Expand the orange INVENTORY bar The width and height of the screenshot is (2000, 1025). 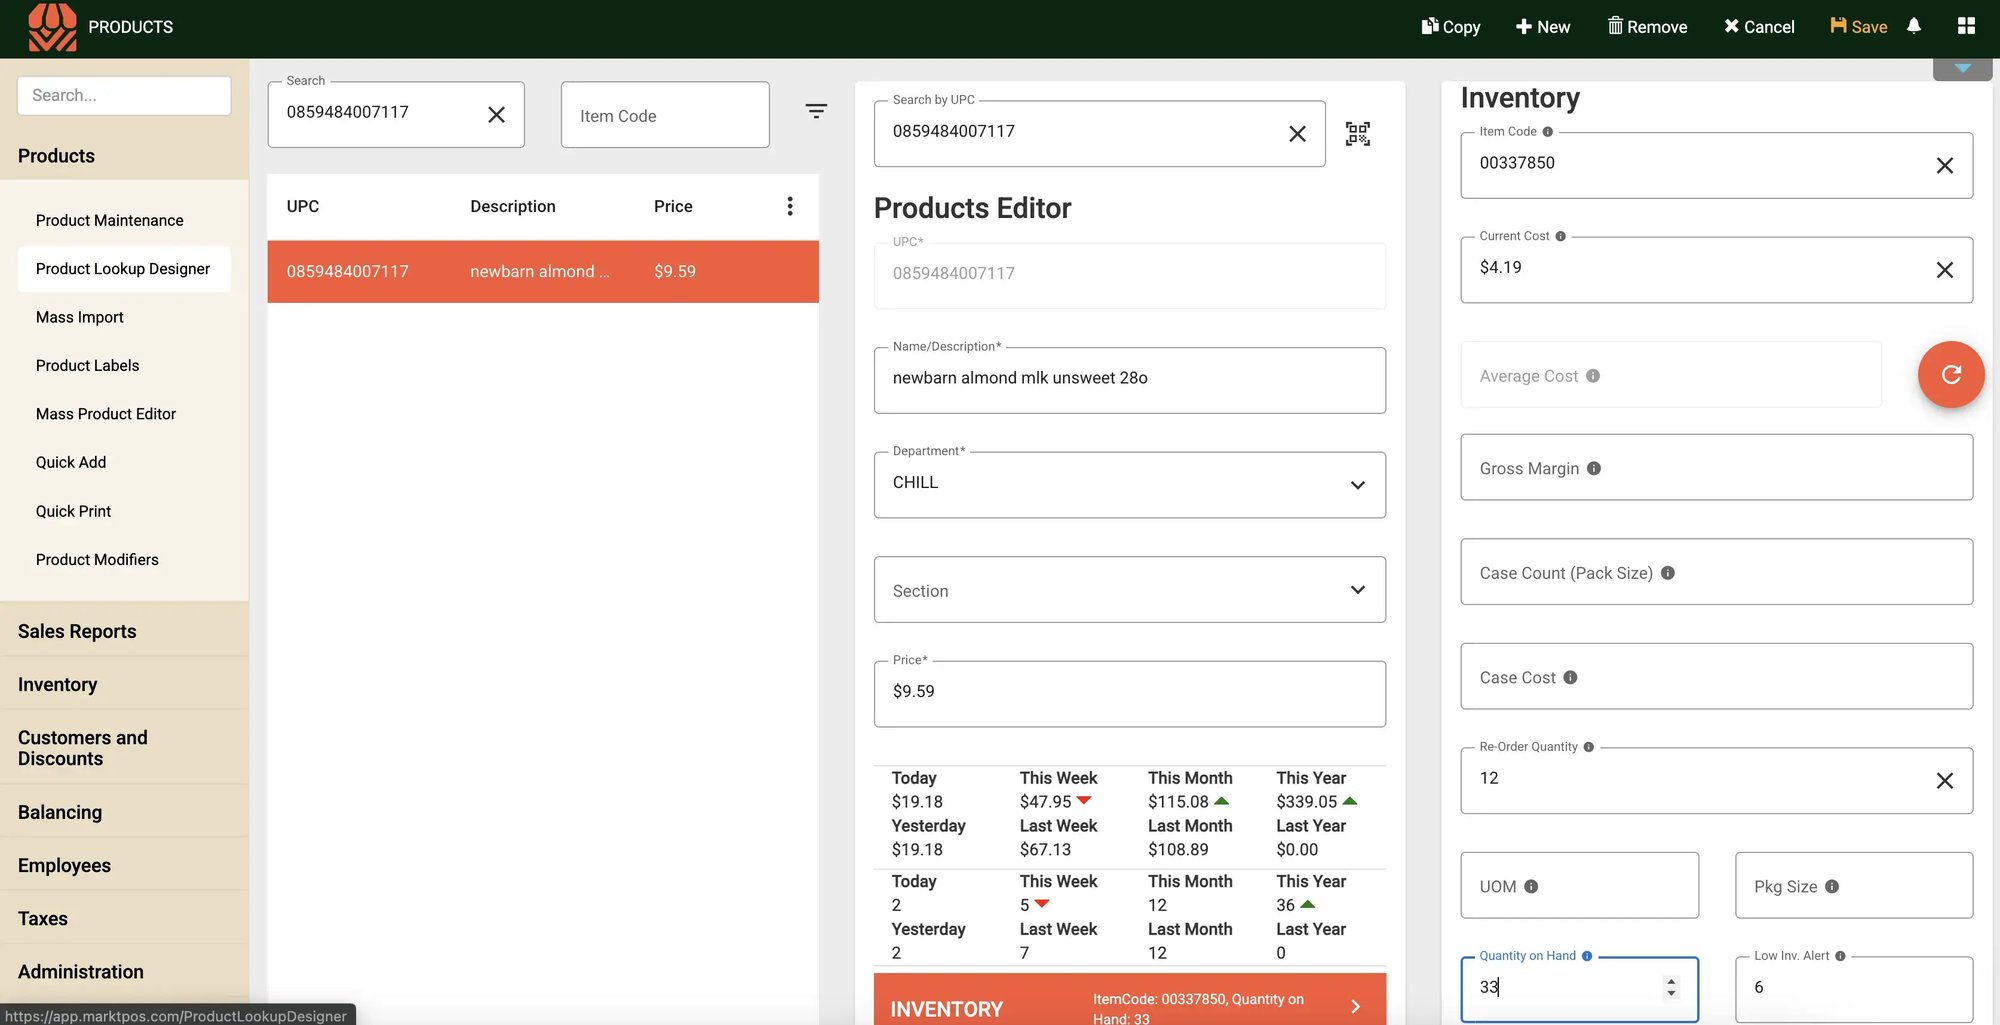click(1355, 1007)
